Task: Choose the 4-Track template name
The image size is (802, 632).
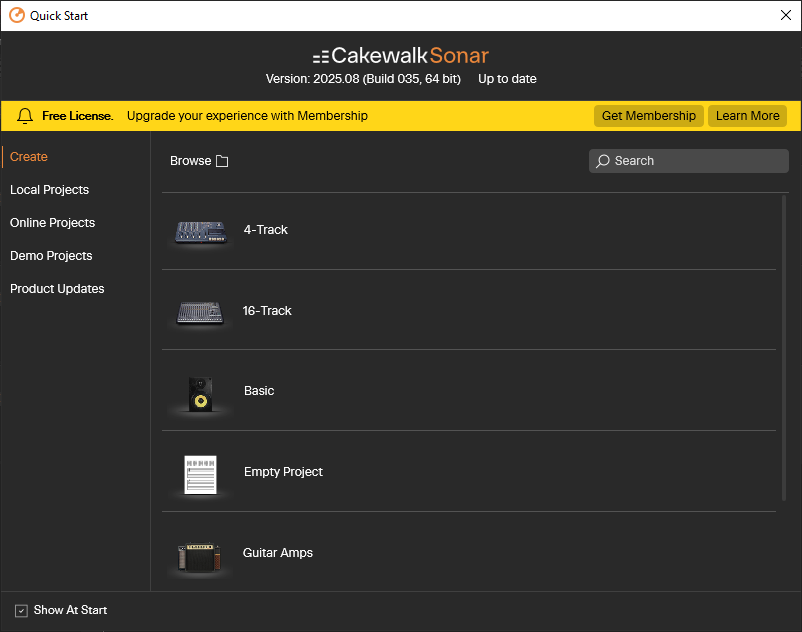Action: click(265, 230)
